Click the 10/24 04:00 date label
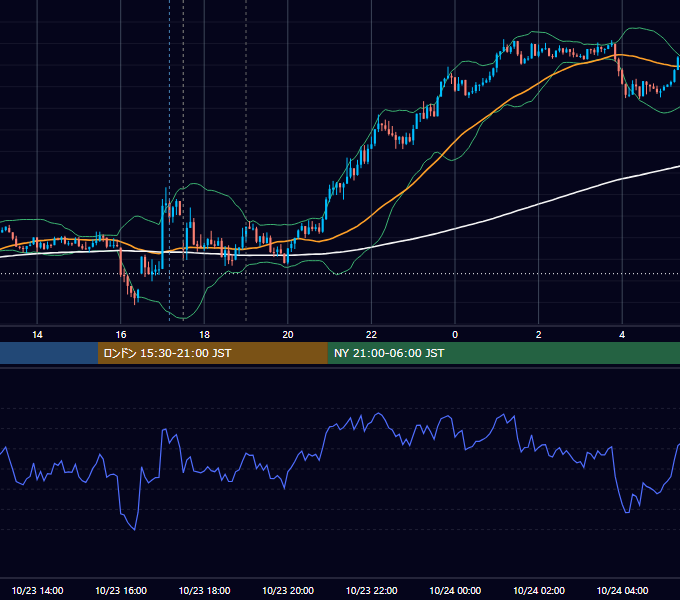Screen dimensions: 680x600 [x=622, y=590]
